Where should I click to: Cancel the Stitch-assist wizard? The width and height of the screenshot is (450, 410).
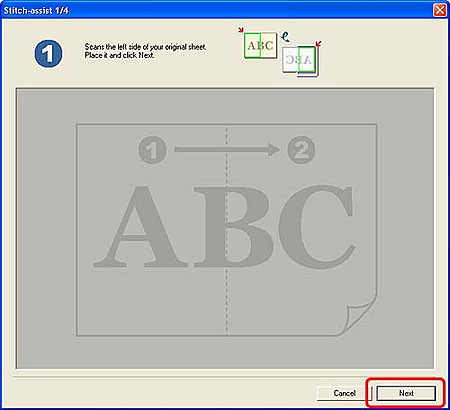(x=344, y=393)
